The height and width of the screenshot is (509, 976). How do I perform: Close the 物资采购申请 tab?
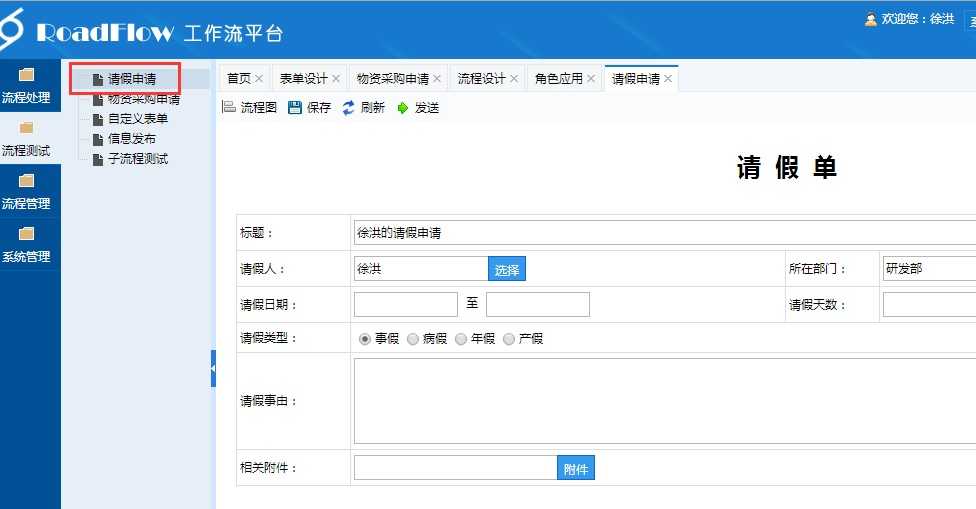point(437,78)
